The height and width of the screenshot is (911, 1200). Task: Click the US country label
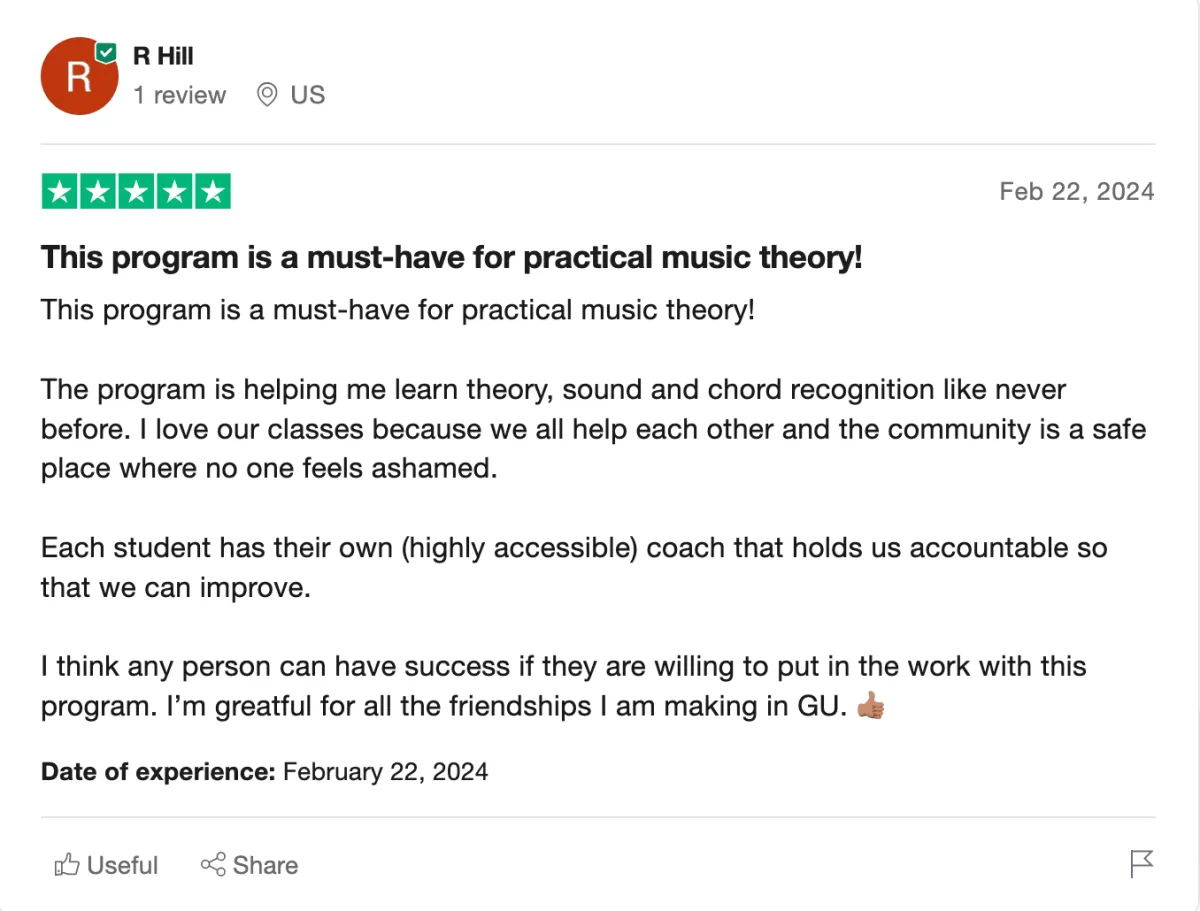pyautogui.click(x=307, y=95)
